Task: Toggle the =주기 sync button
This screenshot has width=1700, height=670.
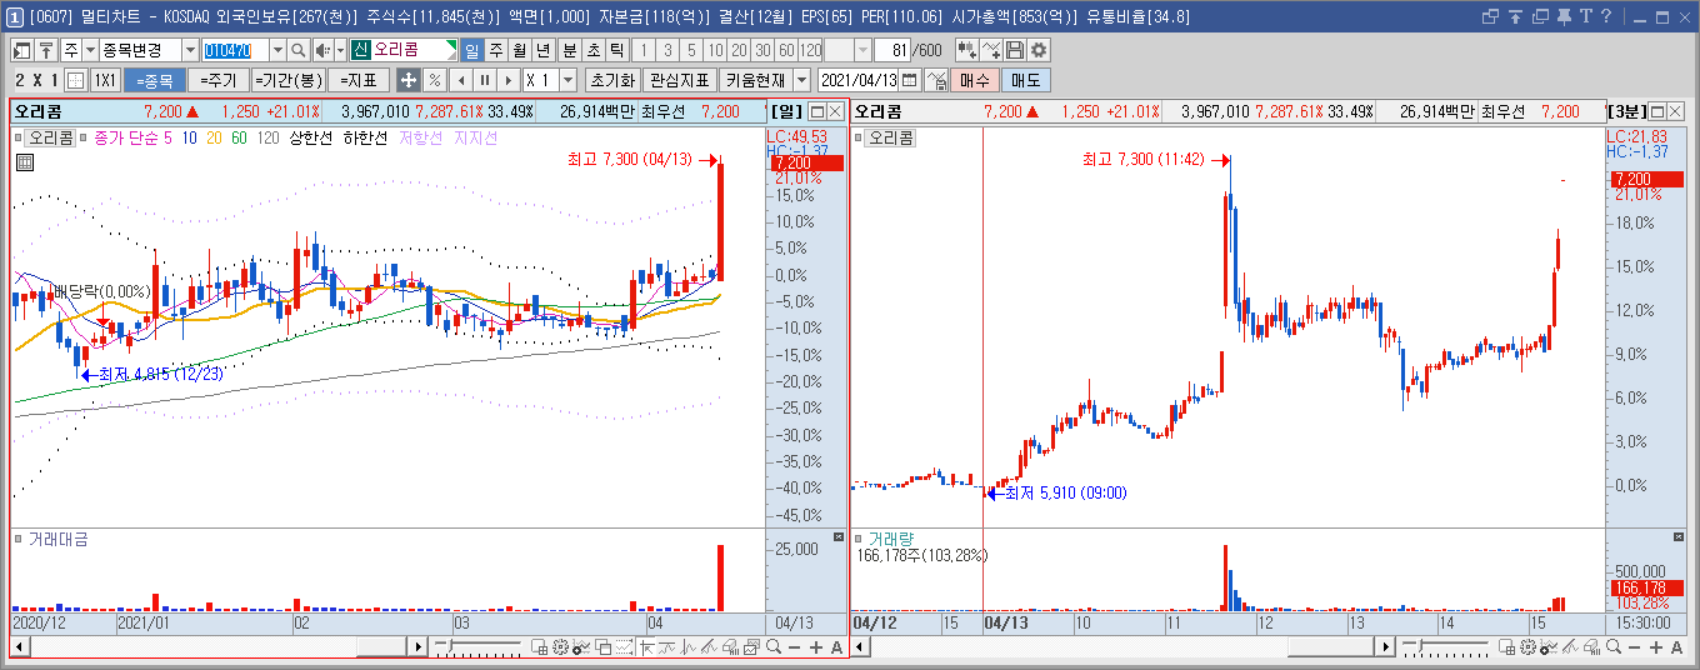Action: click(x=218, y=80)
